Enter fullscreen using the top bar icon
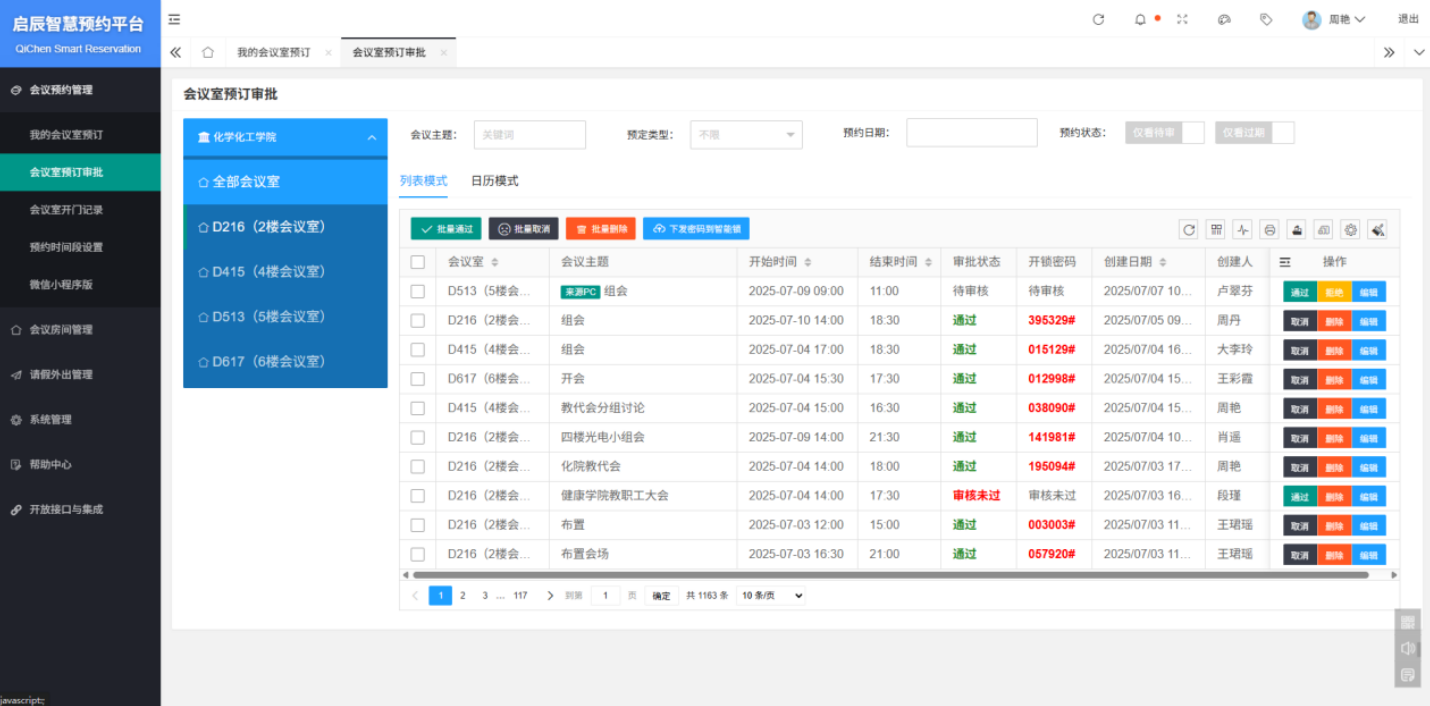The image size is (1430, 706). click(x=1182, y=20)
